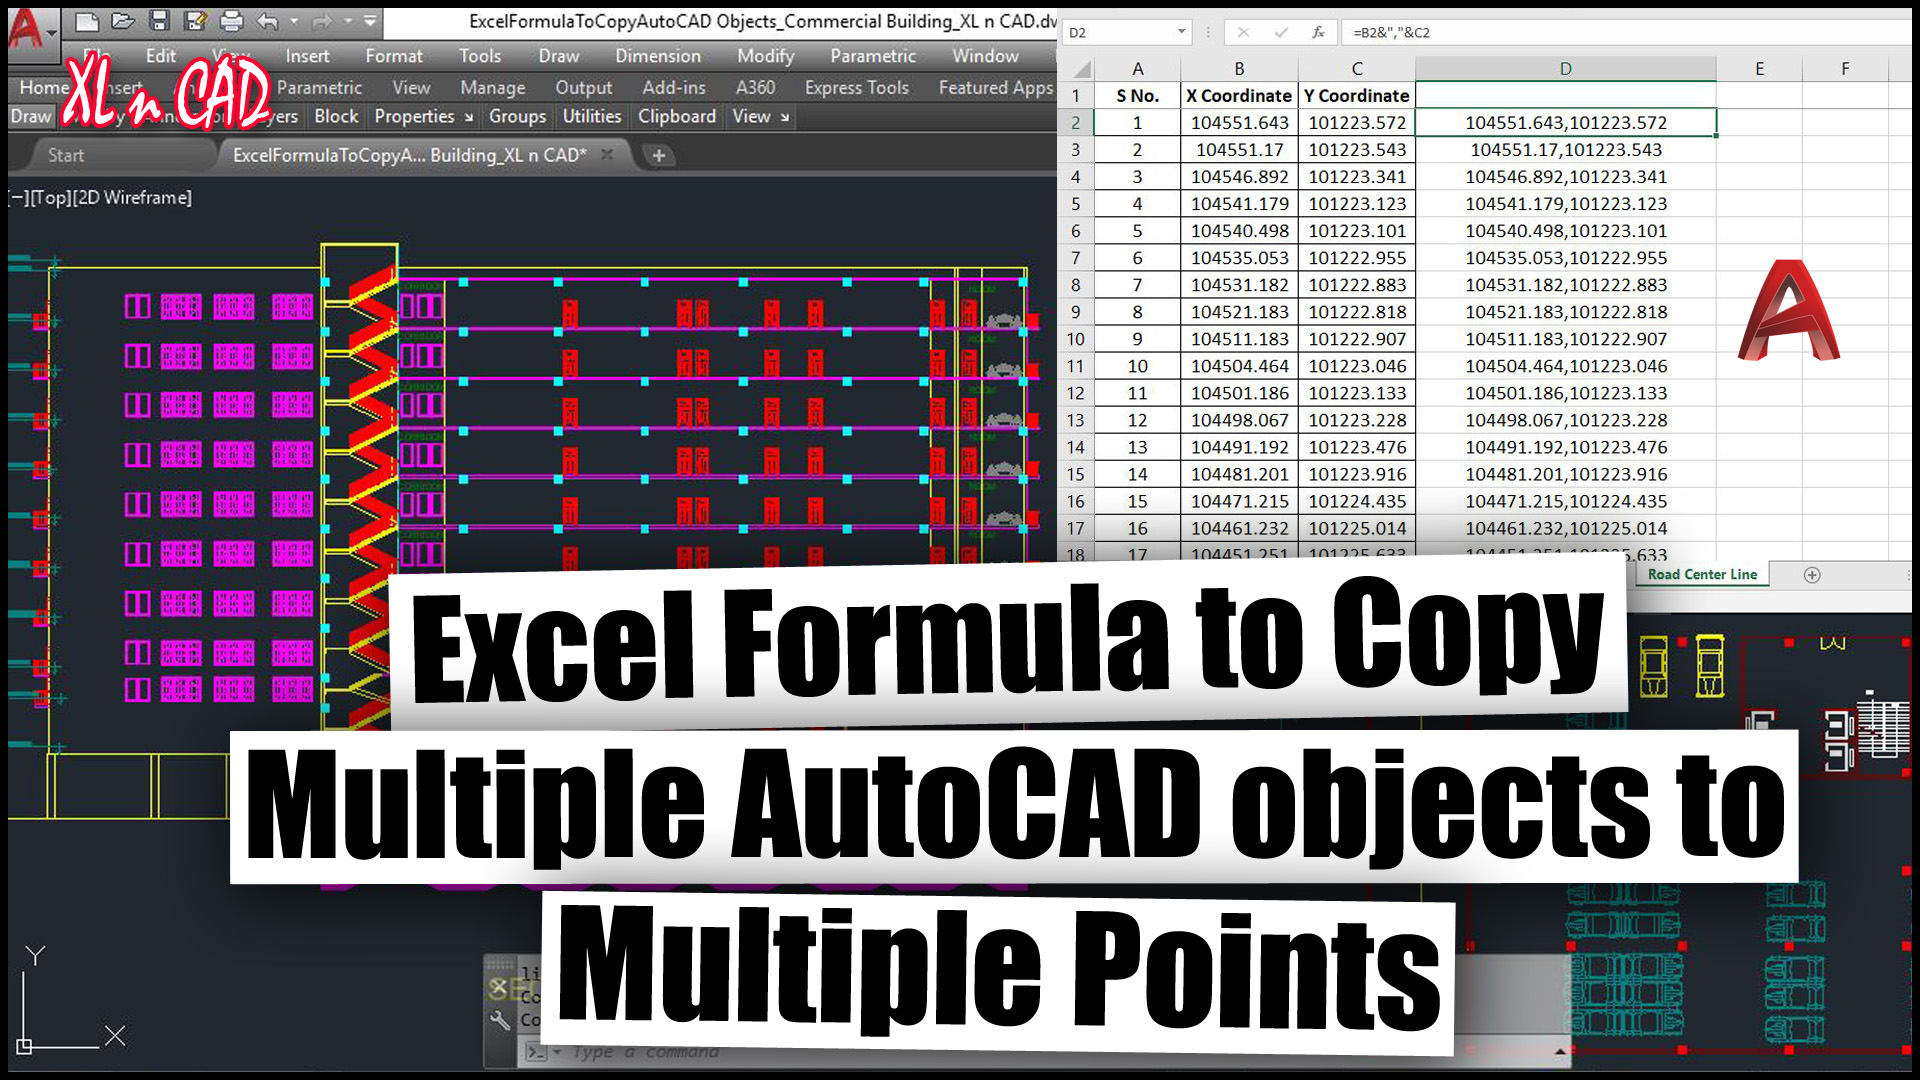The width and height of the screenshot is (1920, 1080).
Task: Select the Modify menu in ribbon
Action: (x=762, y=55)
